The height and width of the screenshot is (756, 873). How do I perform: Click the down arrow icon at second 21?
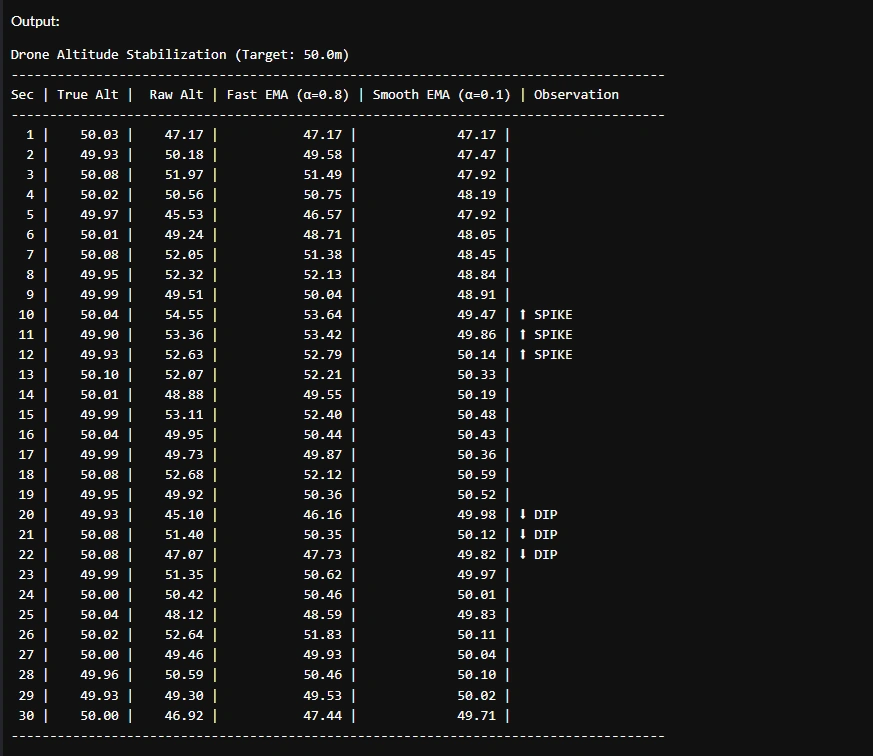[522, 534]
